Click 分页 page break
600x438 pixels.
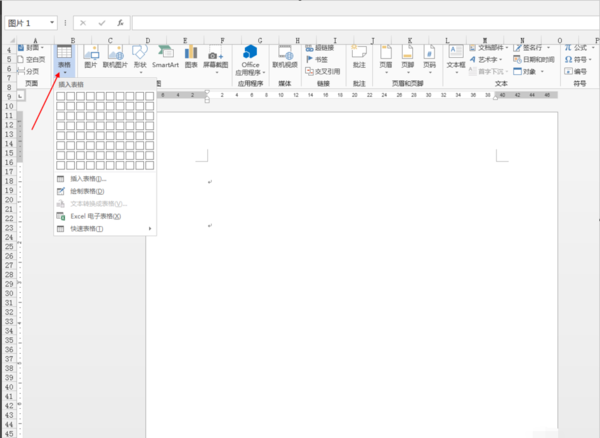click(x=29, y=71)
